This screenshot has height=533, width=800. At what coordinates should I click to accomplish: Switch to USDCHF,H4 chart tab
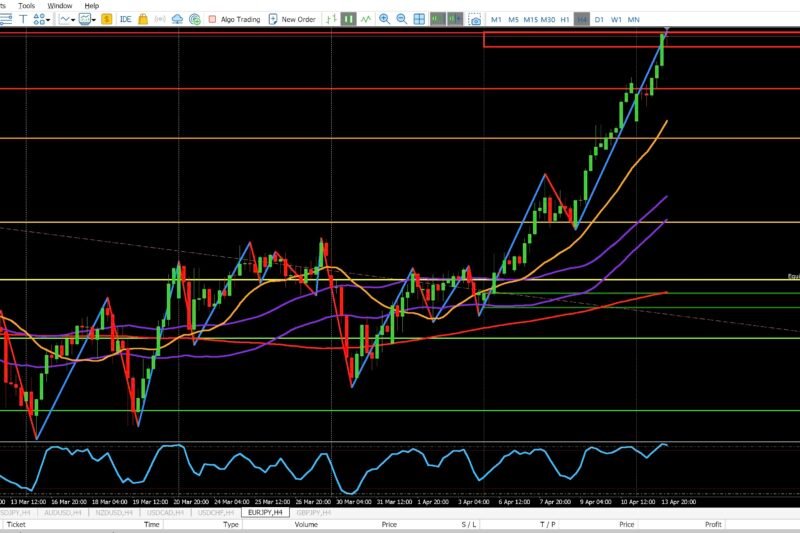(x=215, y=513)
